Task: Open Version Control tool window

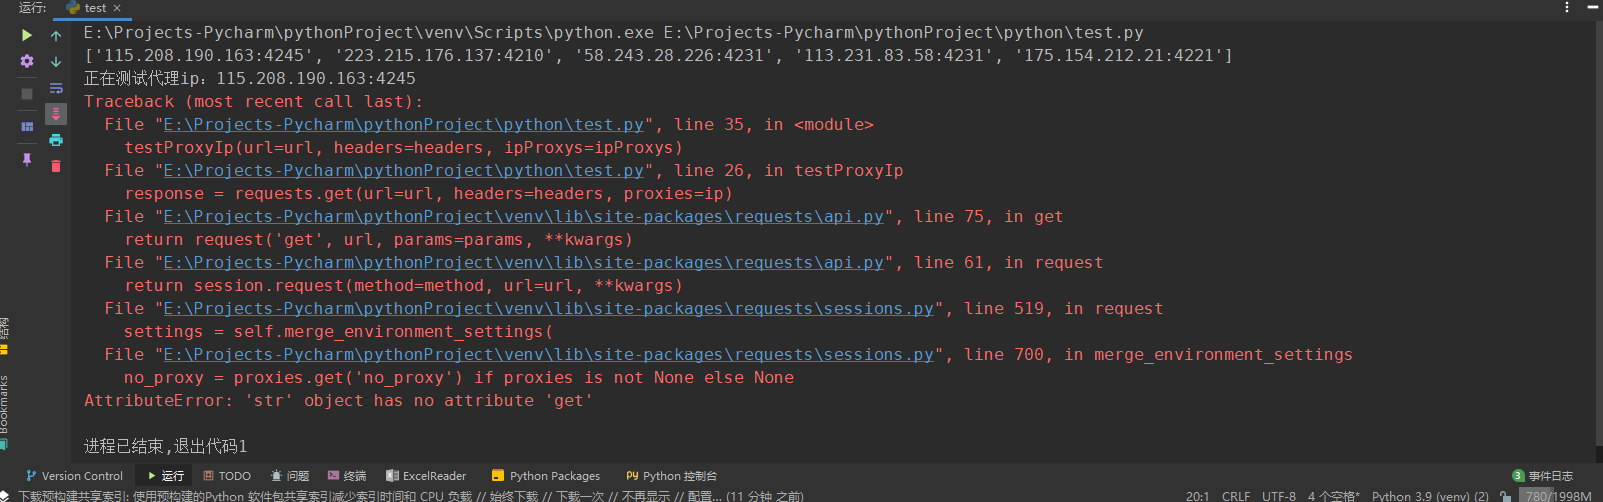Action: tap(74, 476)
